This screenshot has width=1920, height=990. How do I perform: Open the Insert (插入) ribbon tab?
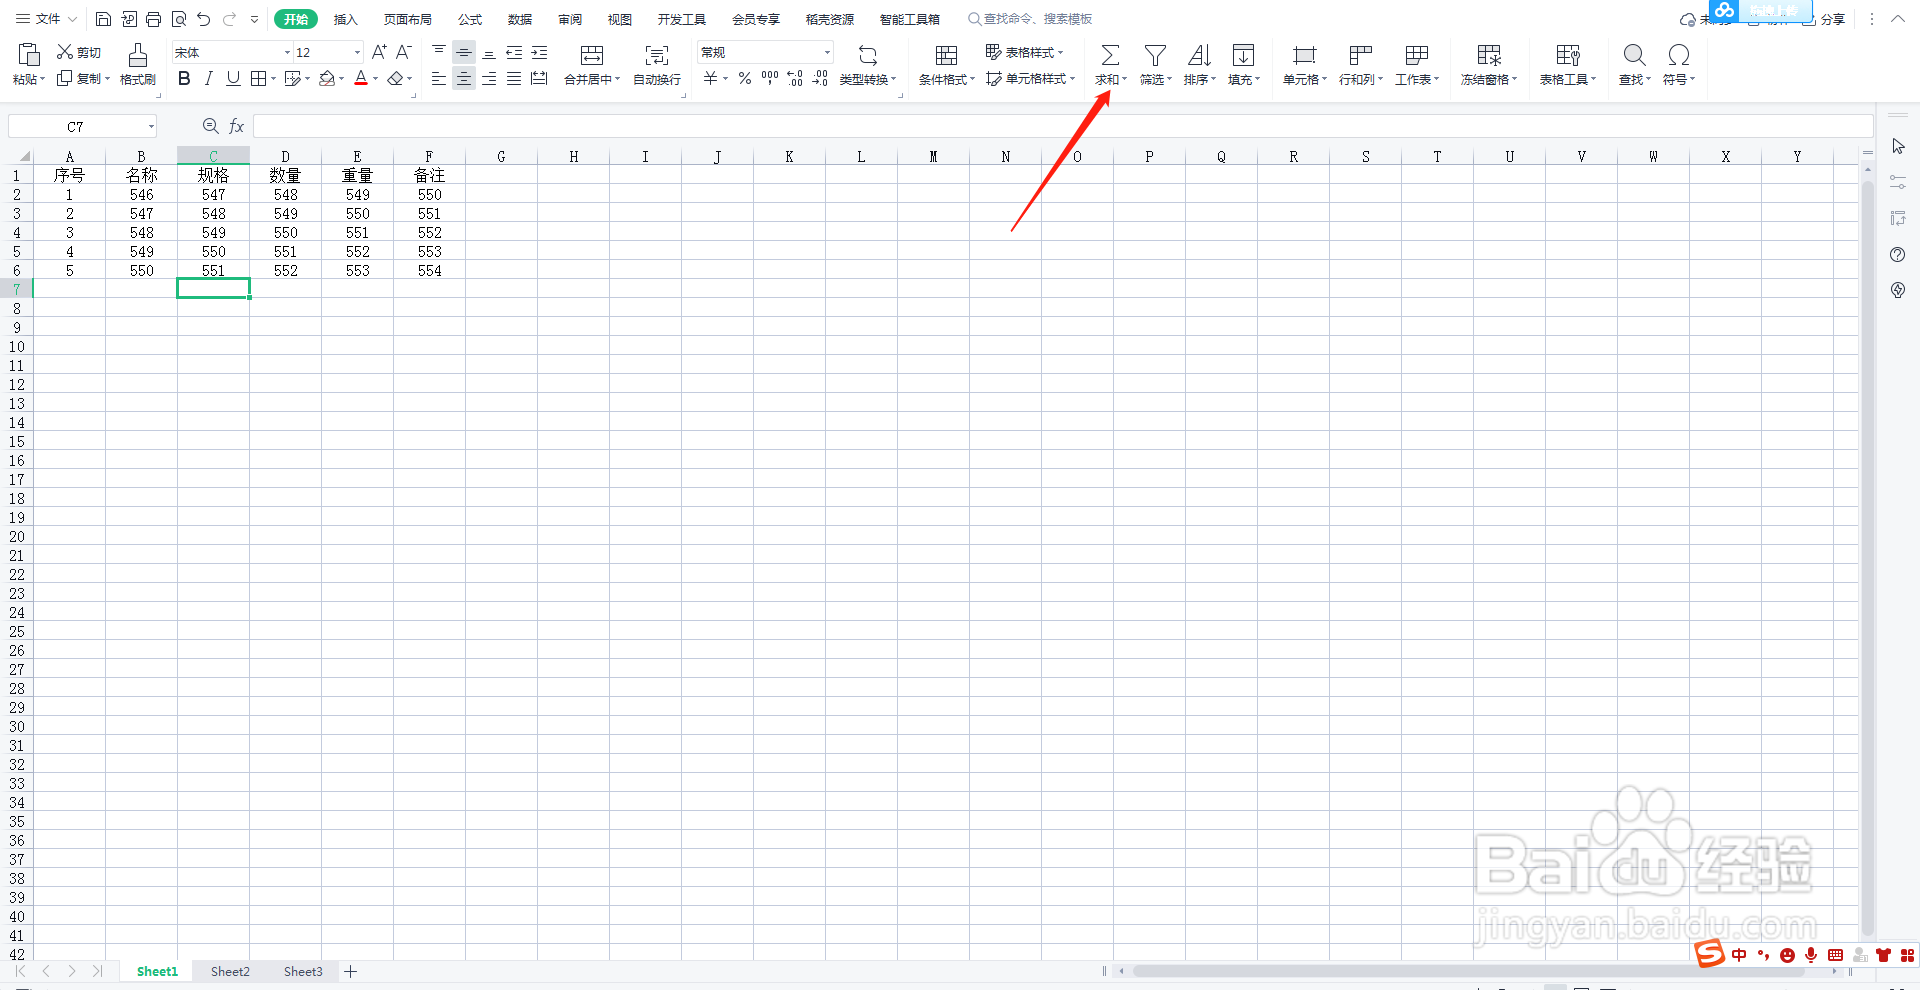[345, 19]
